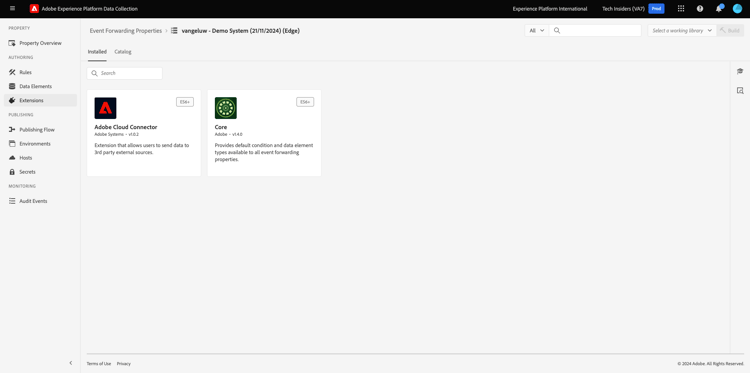Open the user profile avatar
Image resolution: width=750 pixels, height=373 pixels.
(737, 9)
